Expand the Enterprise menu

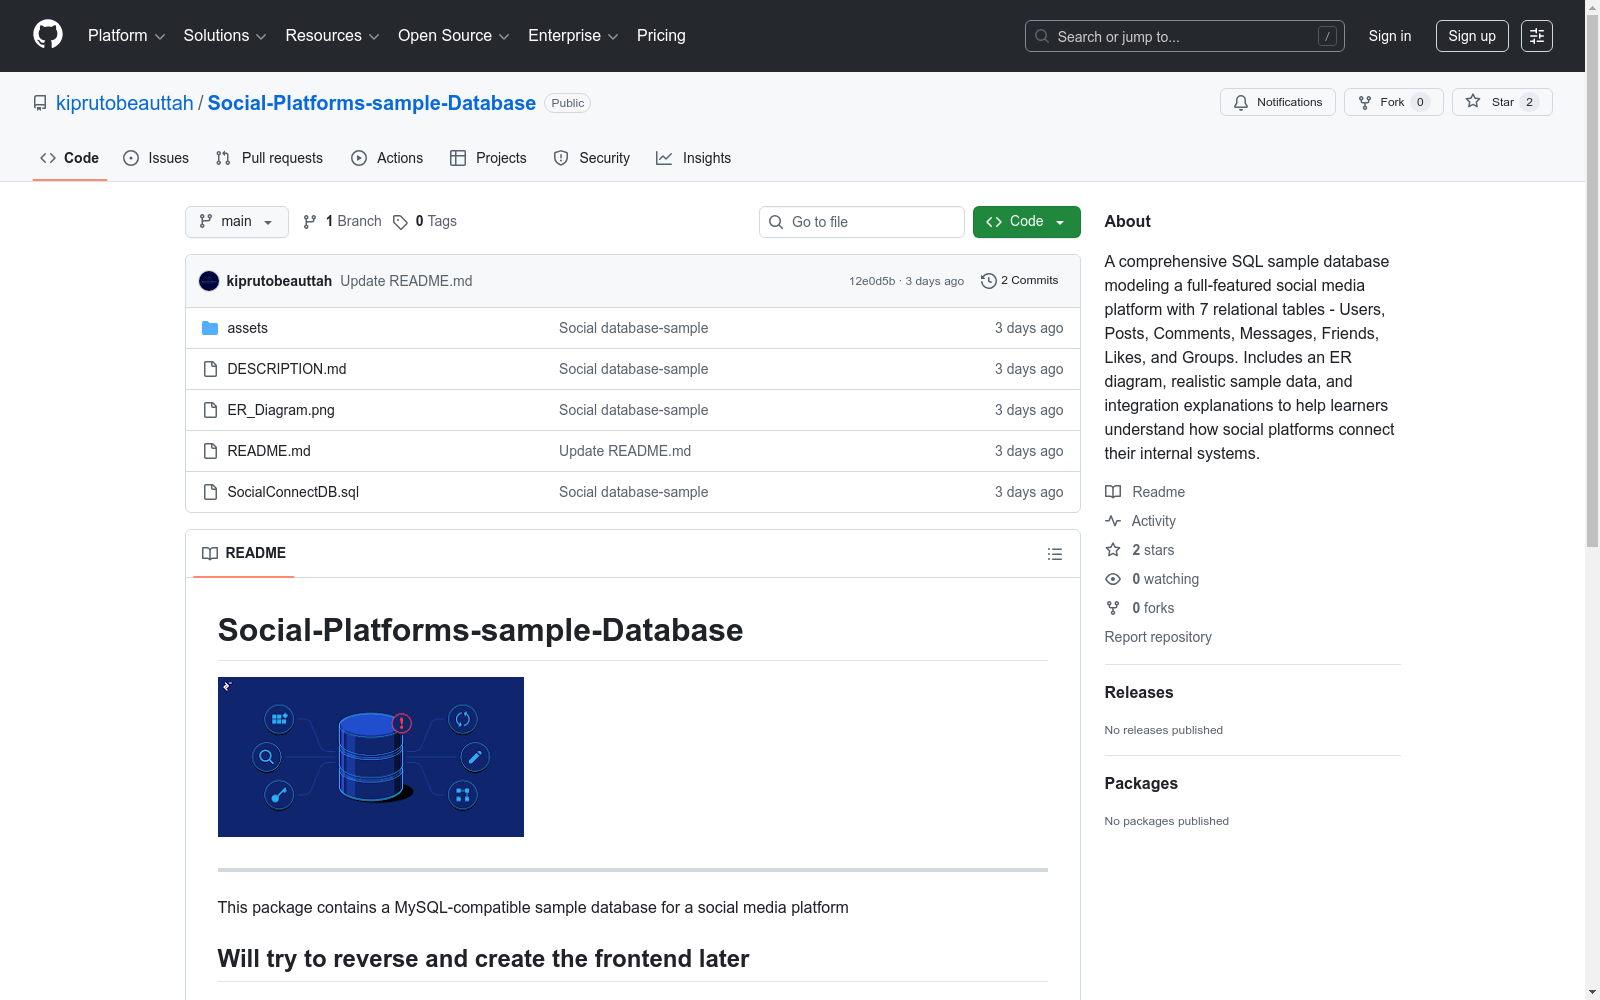click(x=573, y=36)
